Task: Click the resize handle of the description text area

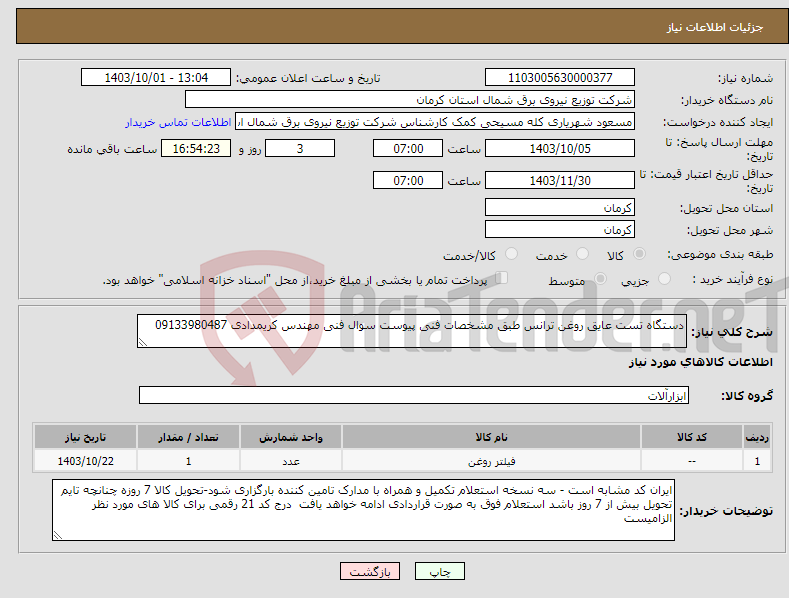Action: [143, 342]
